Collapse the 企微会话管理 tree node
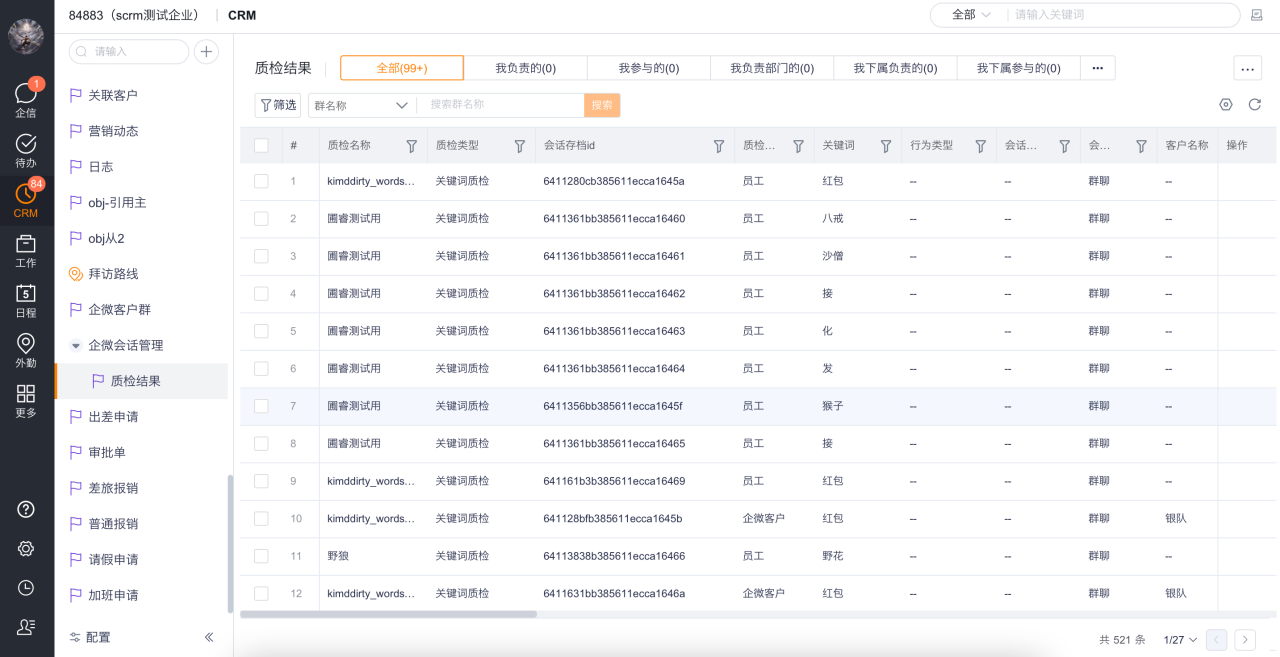 (75, 346)
